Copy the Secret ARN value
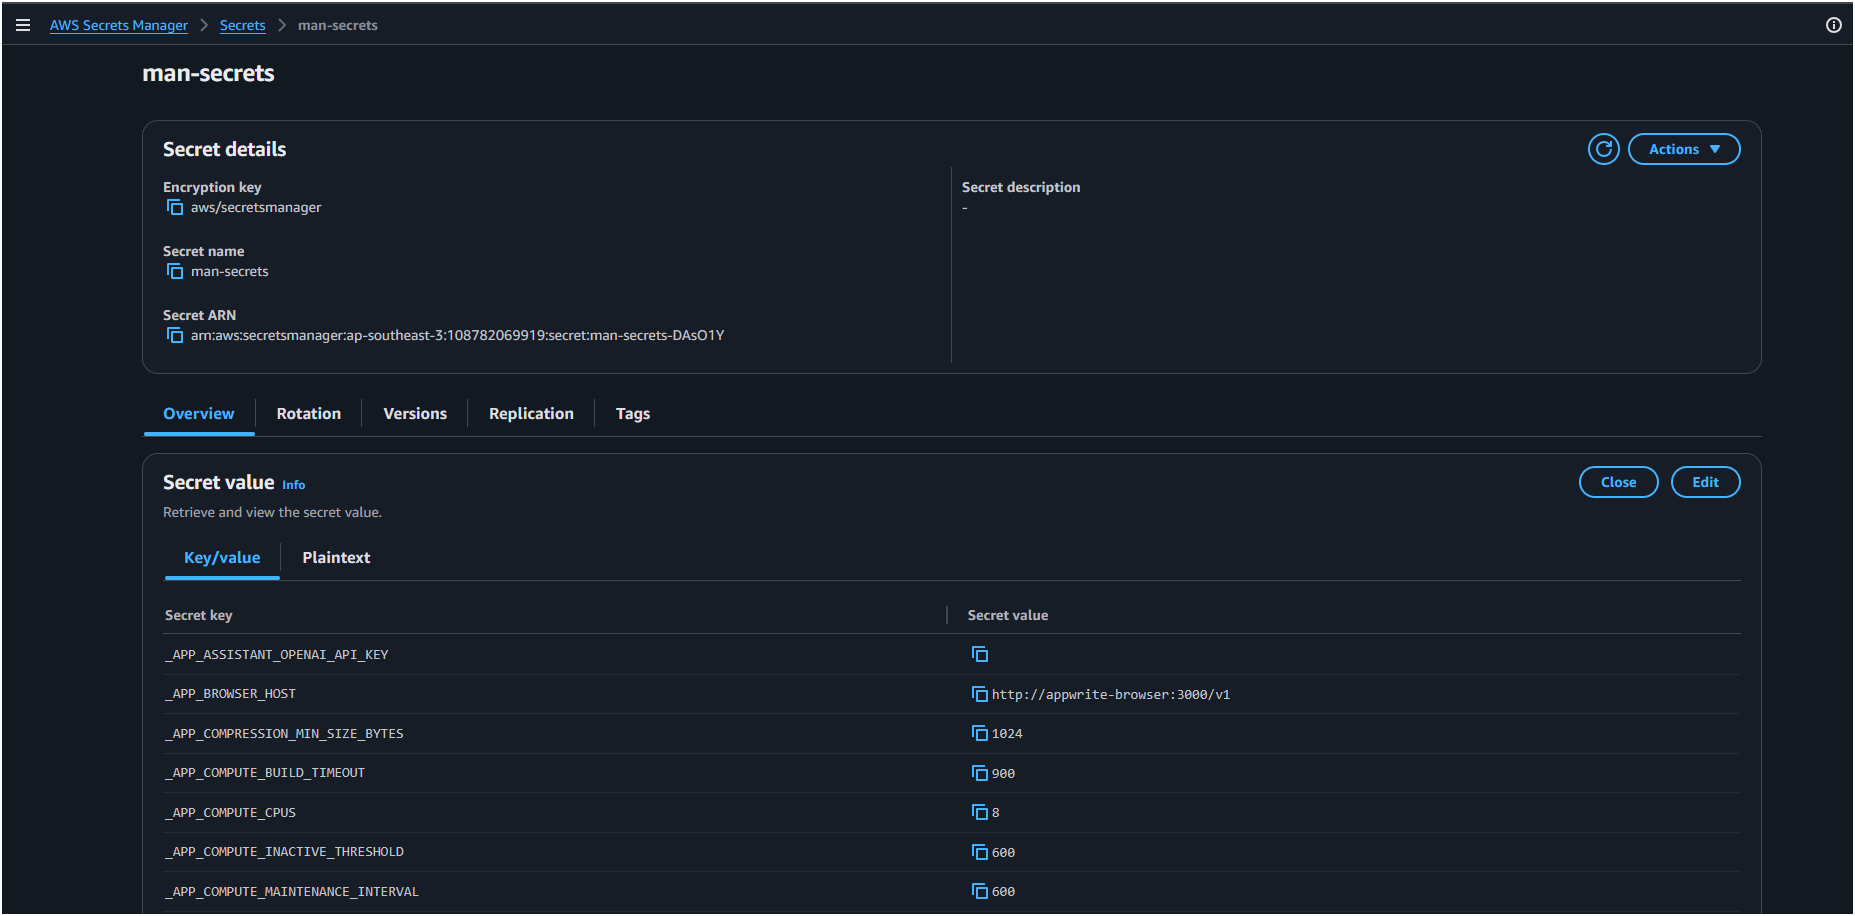1855x916 pixels. [x=175, y=335]
